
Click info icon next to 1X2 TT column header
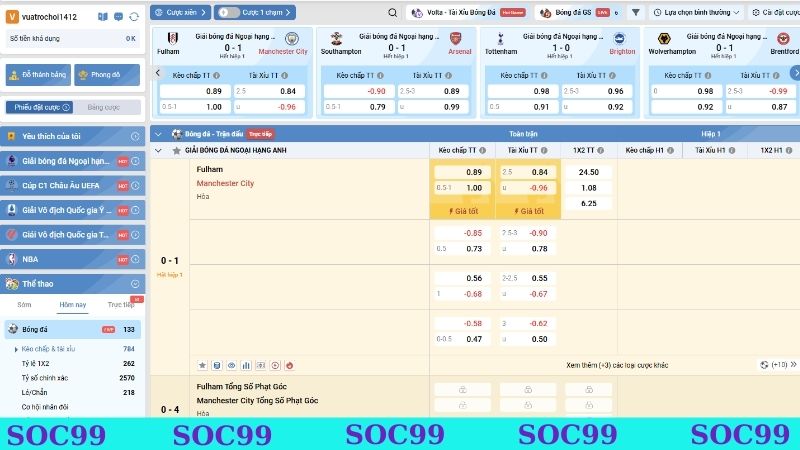[x=601, y=151]
